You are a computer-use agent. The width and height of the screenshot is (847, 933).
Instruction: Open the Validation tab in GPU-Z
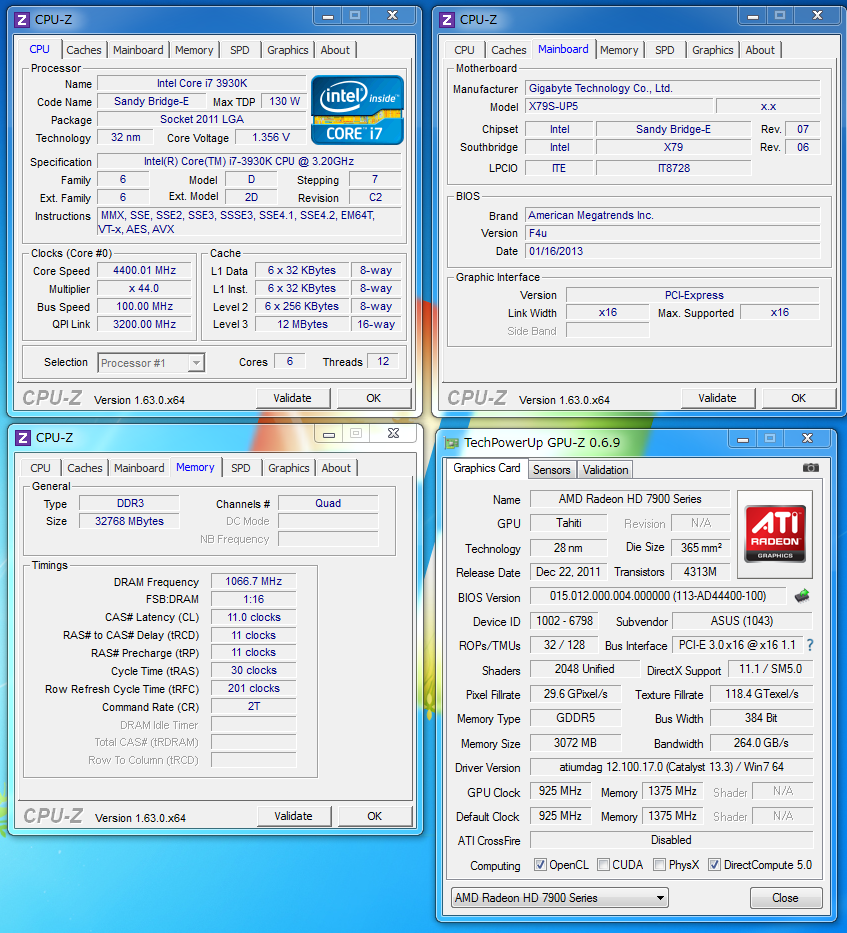click(x=605, y=469)
